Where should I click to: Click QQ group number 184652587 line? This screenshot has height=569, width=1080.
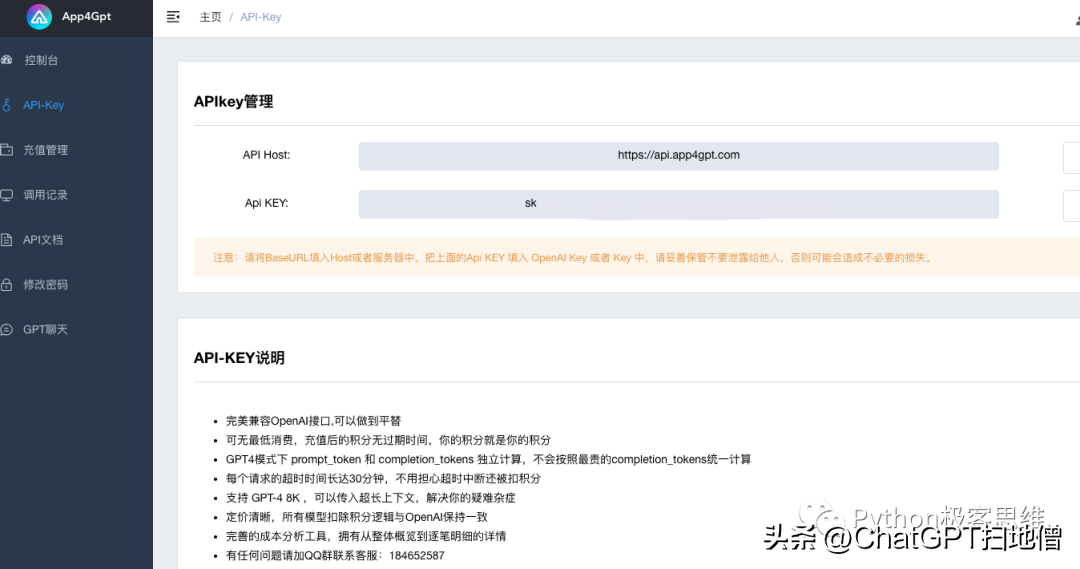335,556
